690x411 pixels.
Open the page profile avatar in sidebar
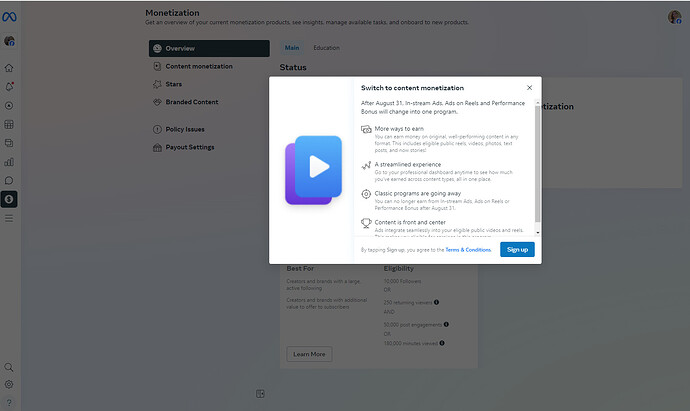(9, 41)
